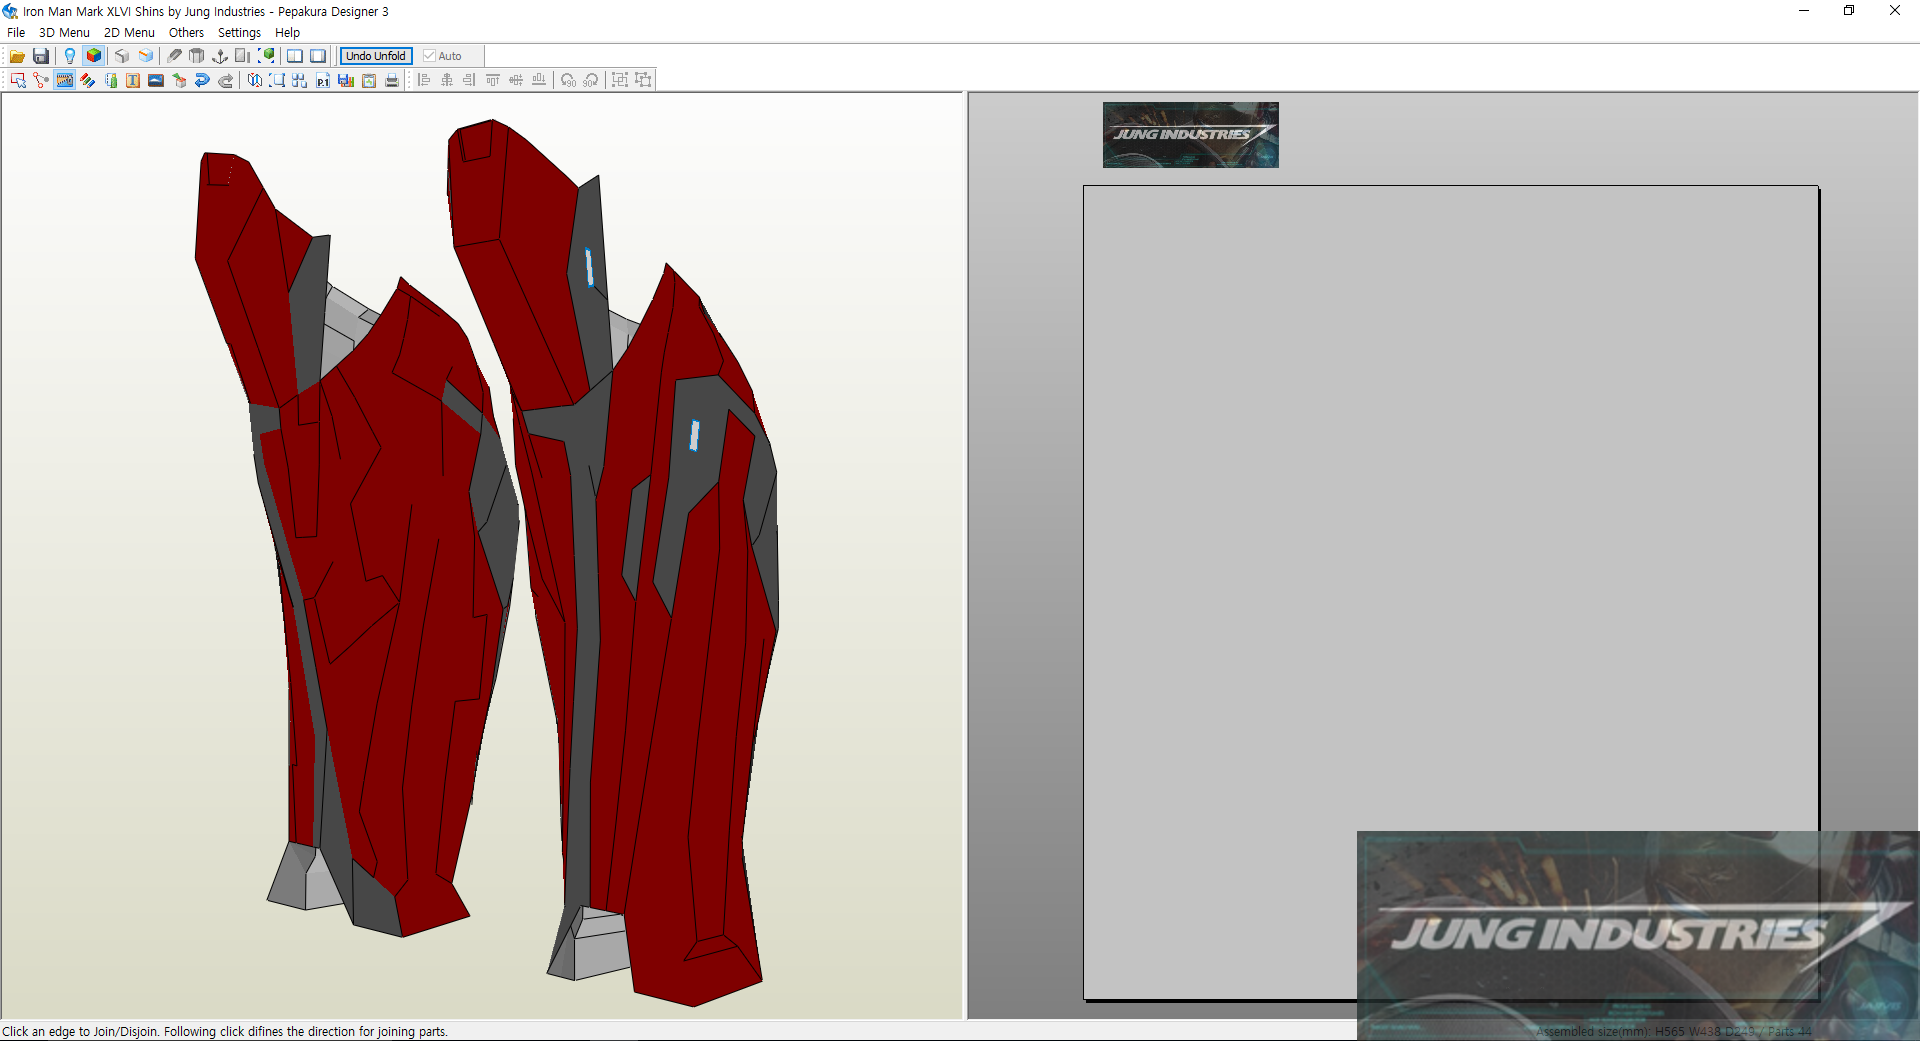This screenshot has height=1041, width=1920.
Task: Click the gray cube view icon
Action: click(x=122, y=56)
